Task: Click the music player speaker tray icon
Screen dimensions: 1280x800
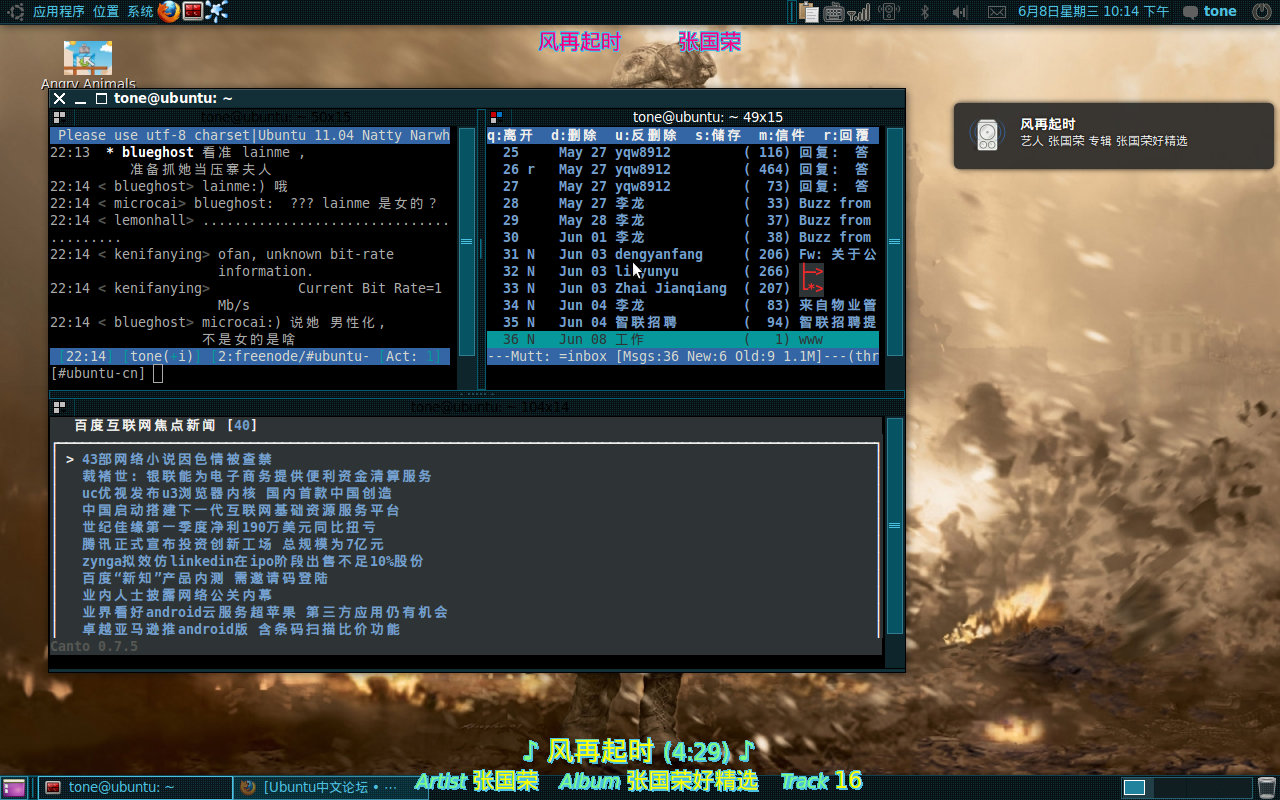Action: 890,12
